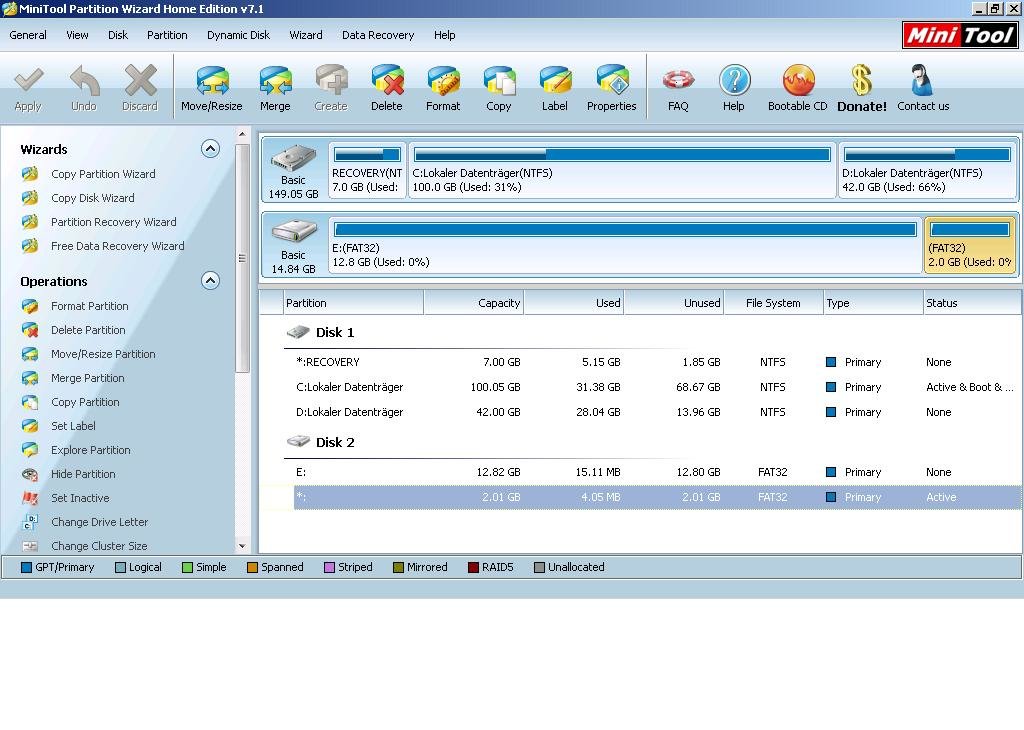Screen dimensions: 1024x730
Task: Open the View menu
Action: pos(77,35)
